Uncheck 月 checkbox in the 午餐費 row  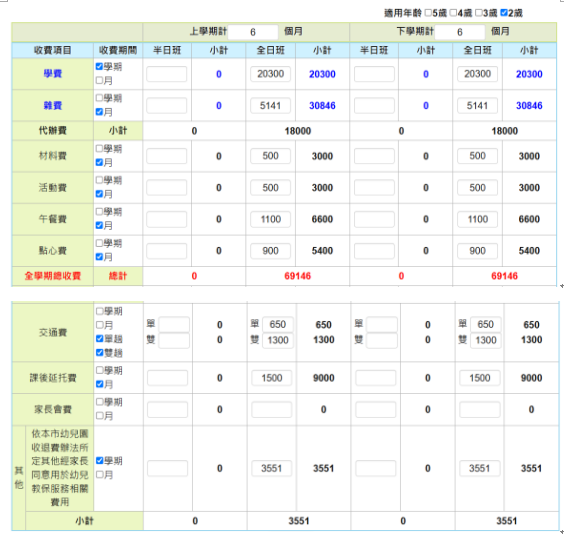click(x=99, y=226)
